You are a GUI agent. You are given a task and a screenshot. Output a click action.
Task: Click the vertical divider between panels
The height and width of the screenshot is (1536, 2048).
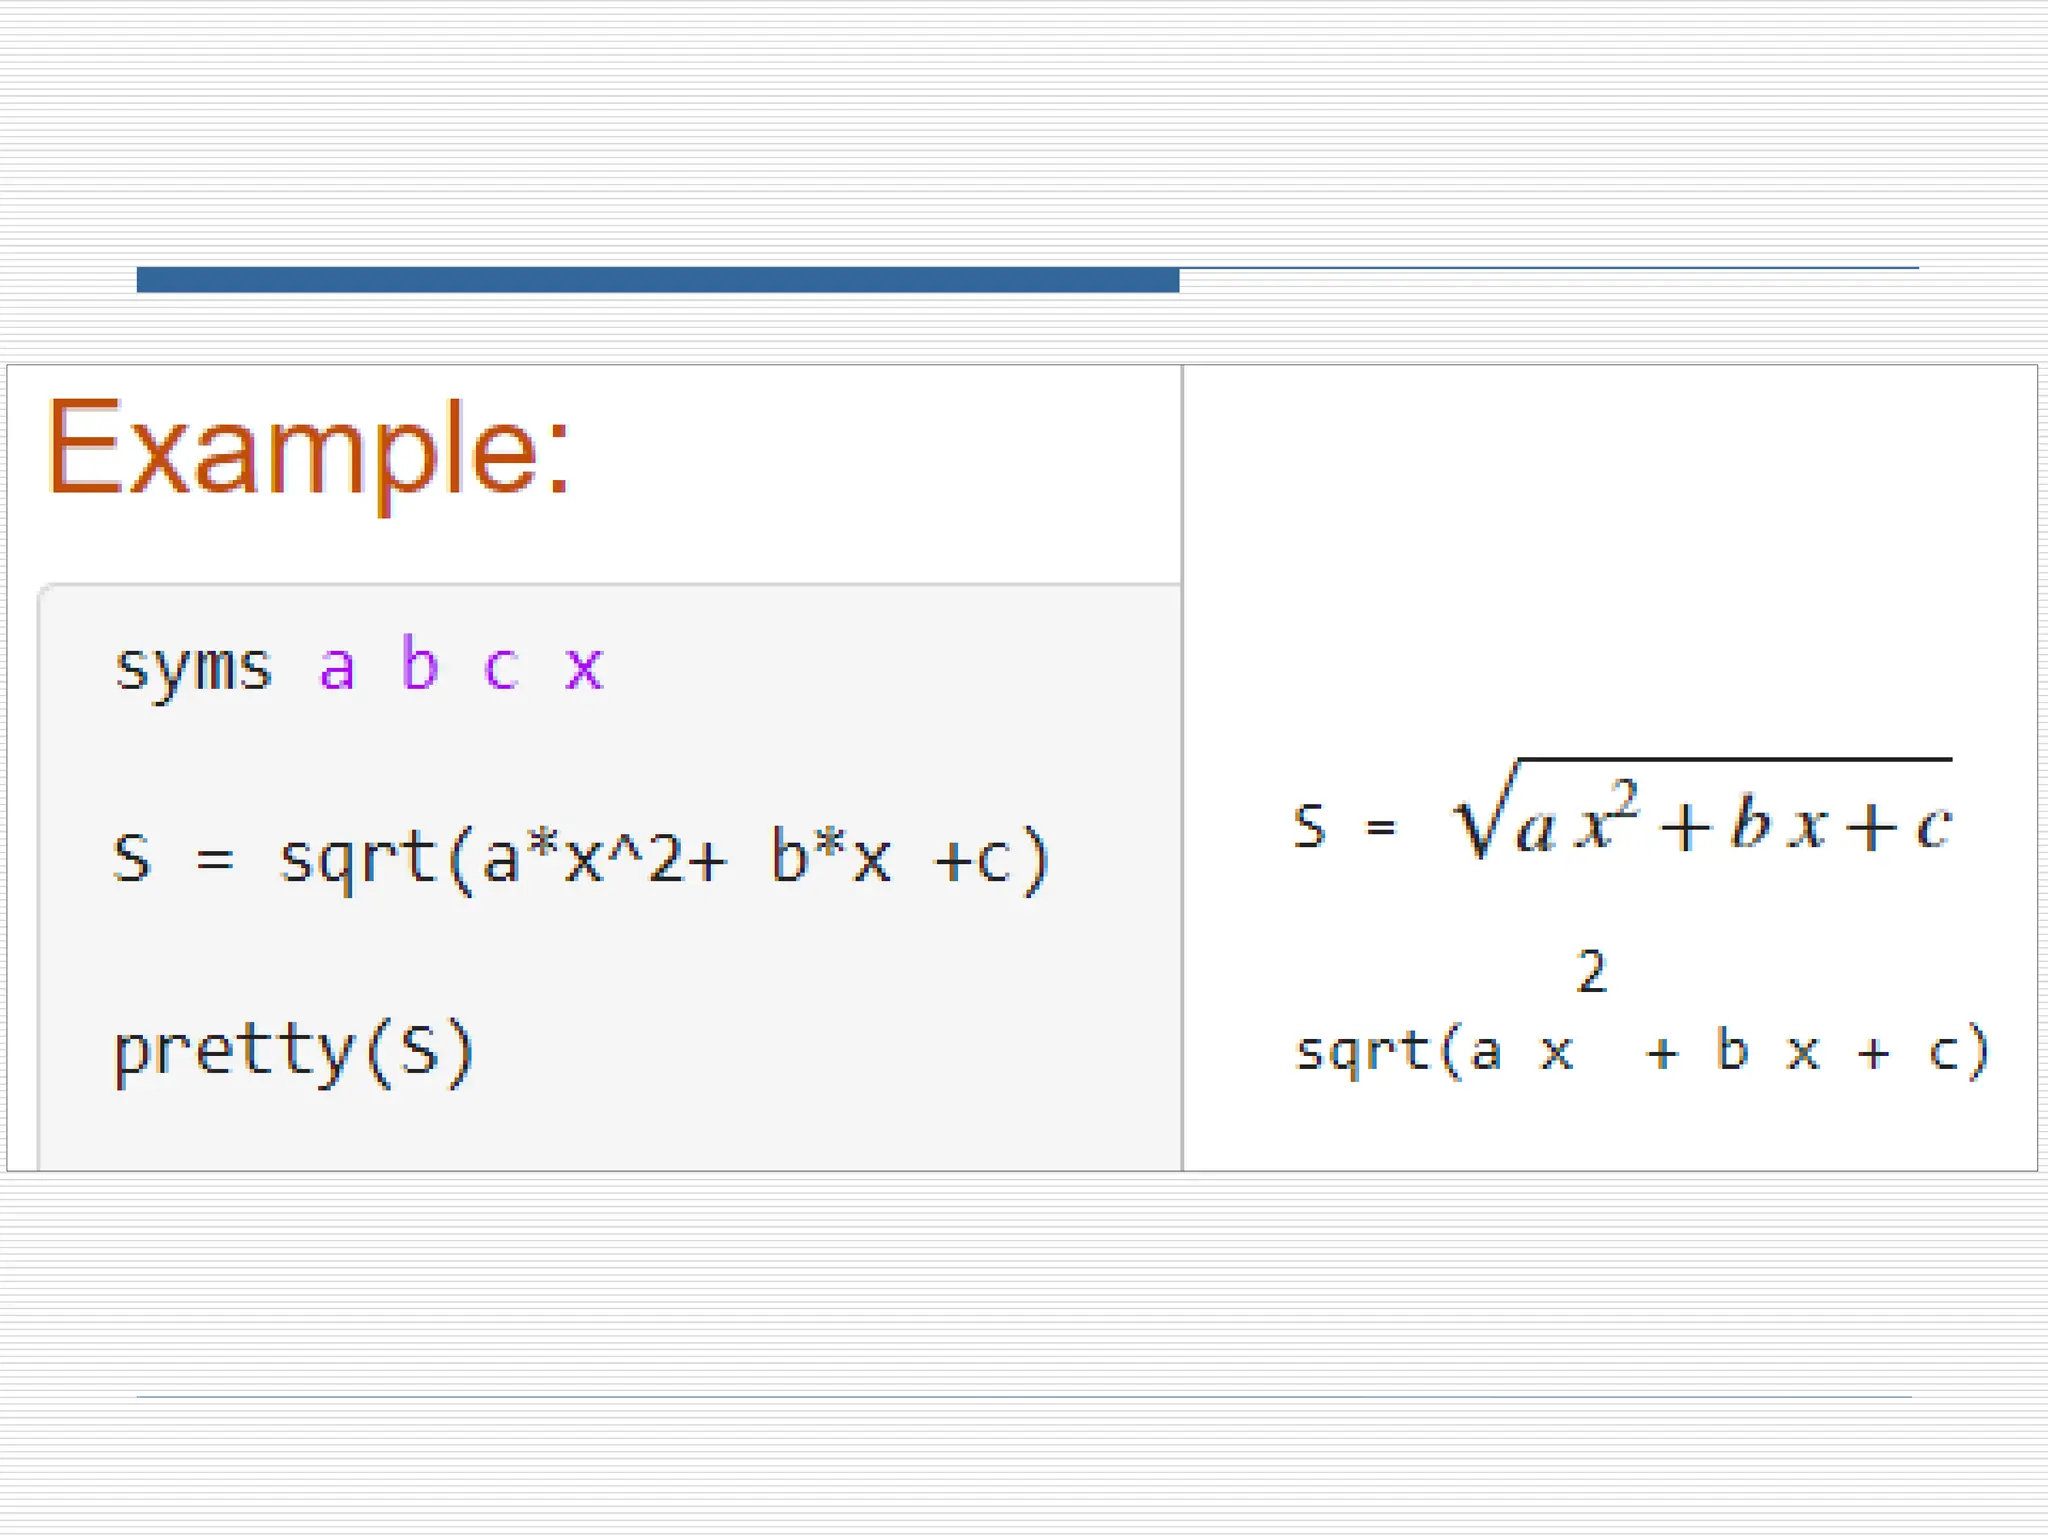1182,767
